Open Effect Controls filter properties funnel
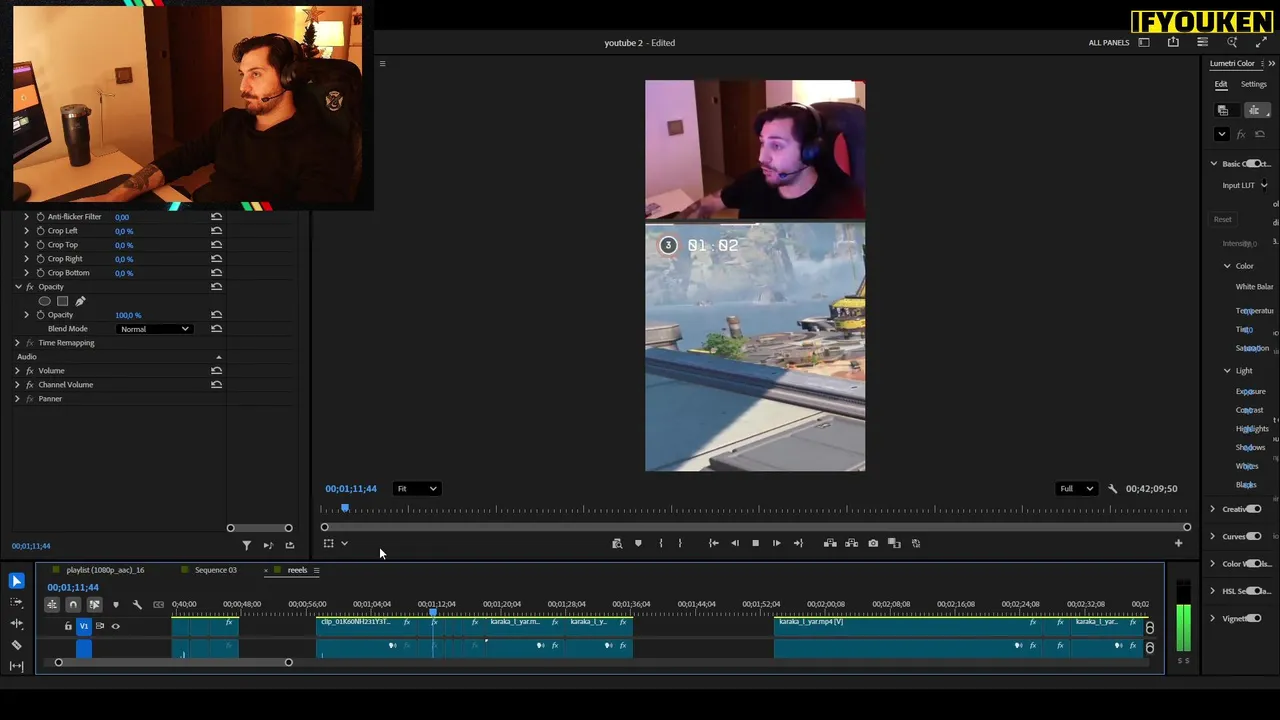Image resolution: width=1280 pixels, height=720 pixels. pos(246,546)
